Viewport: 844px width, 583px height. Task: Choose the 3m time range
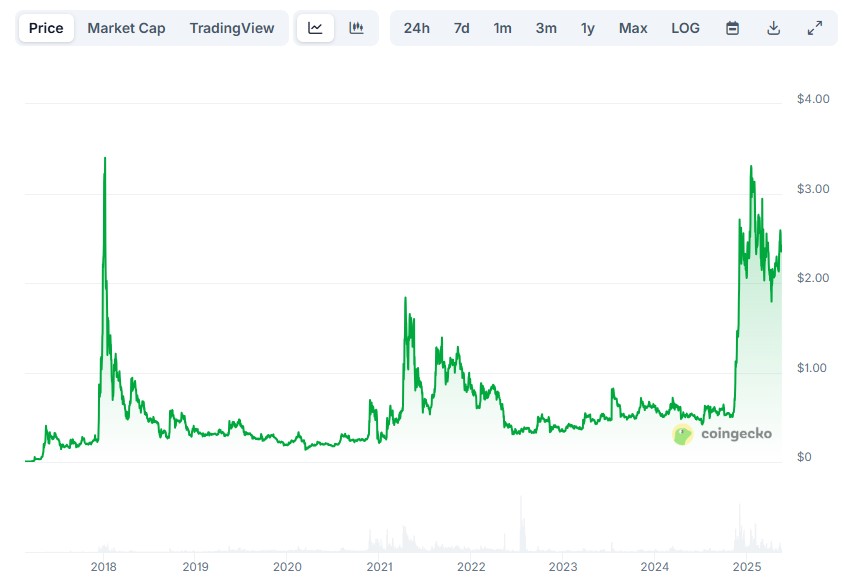pyautogui.click(x=546, y=28)
